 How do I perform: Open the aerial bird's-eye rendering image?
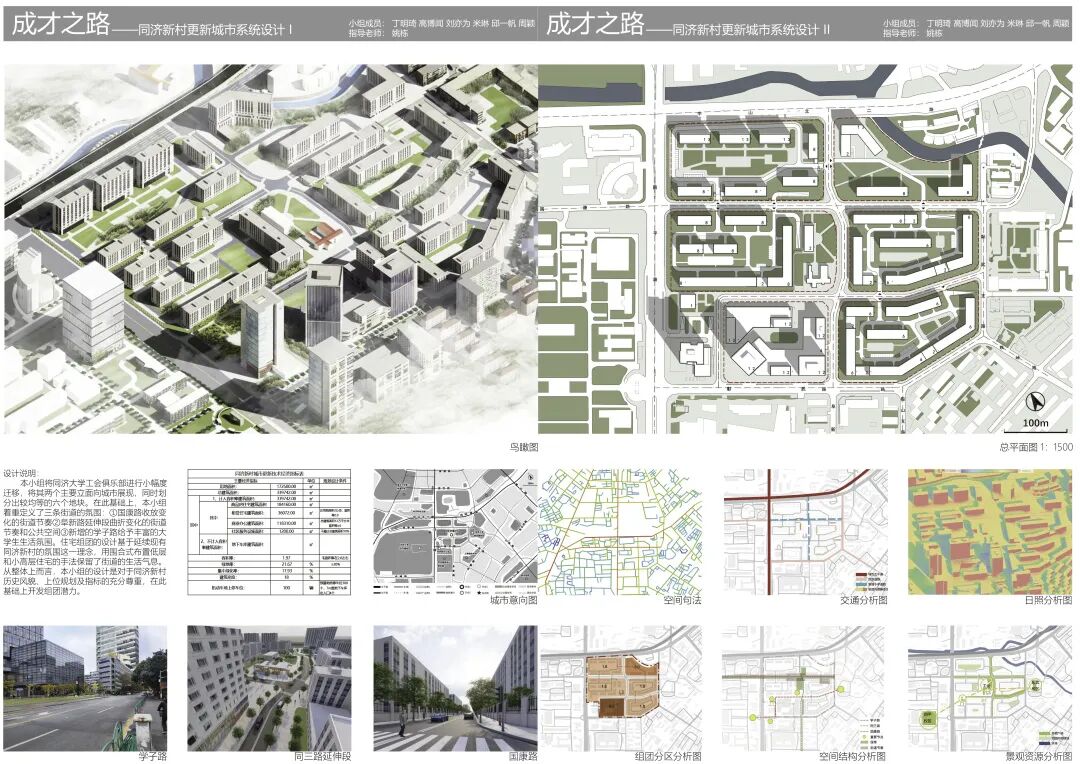(270, 249)
